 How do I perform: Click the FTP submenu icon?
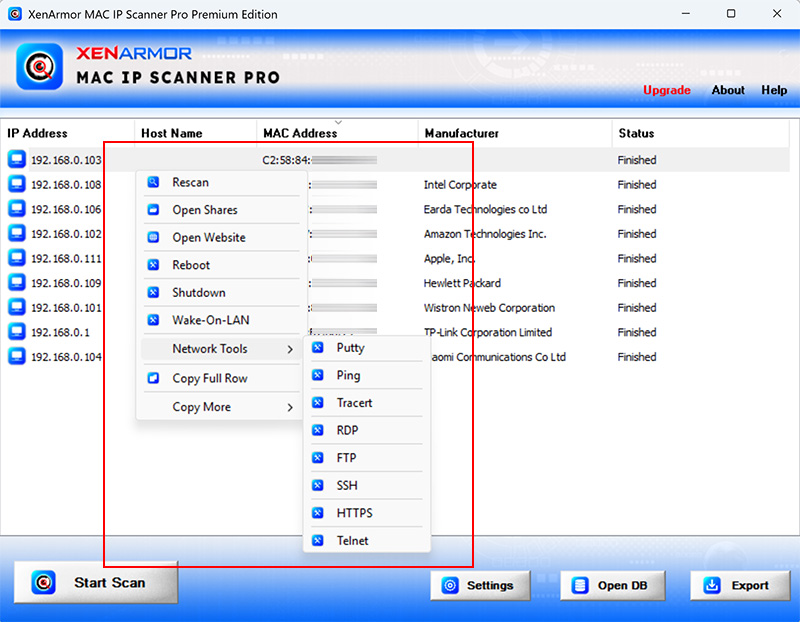317,458
